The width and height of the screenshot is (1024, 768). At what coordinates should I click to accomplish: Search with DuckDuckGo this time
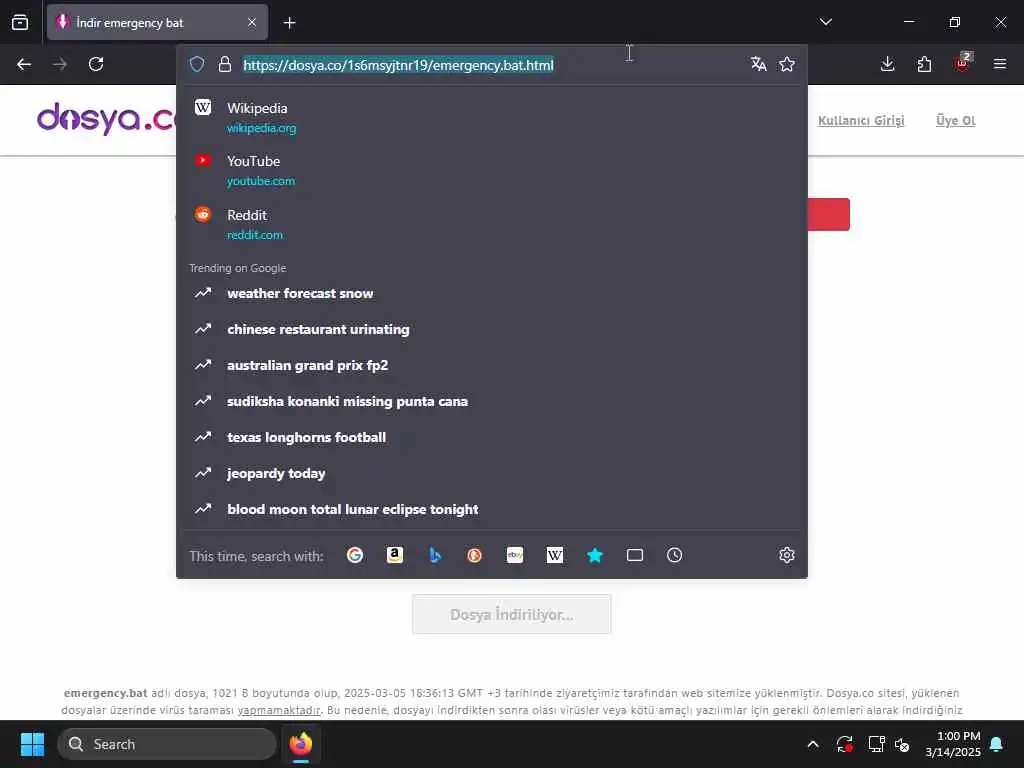475,555
